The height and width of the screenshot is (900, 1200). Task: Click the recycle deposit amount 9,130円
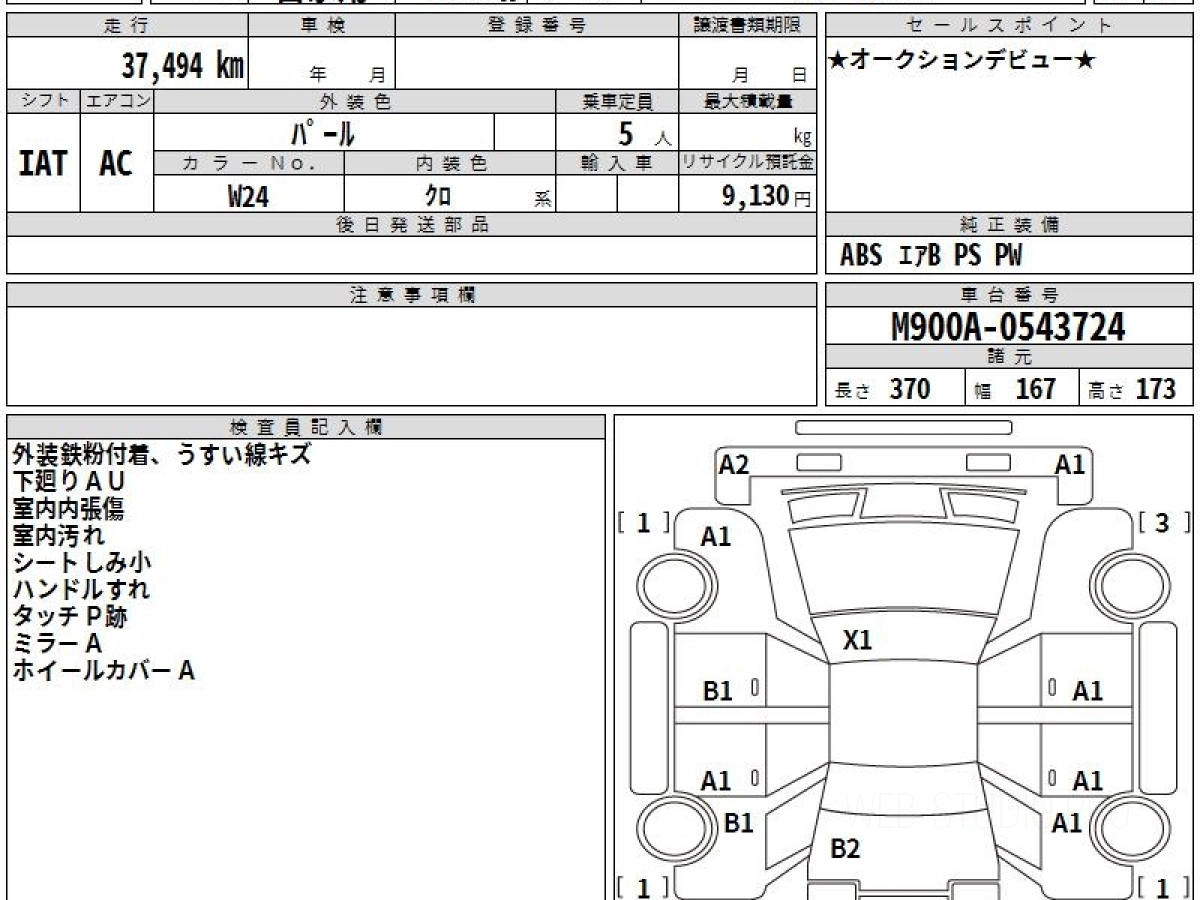click(767, 196)
